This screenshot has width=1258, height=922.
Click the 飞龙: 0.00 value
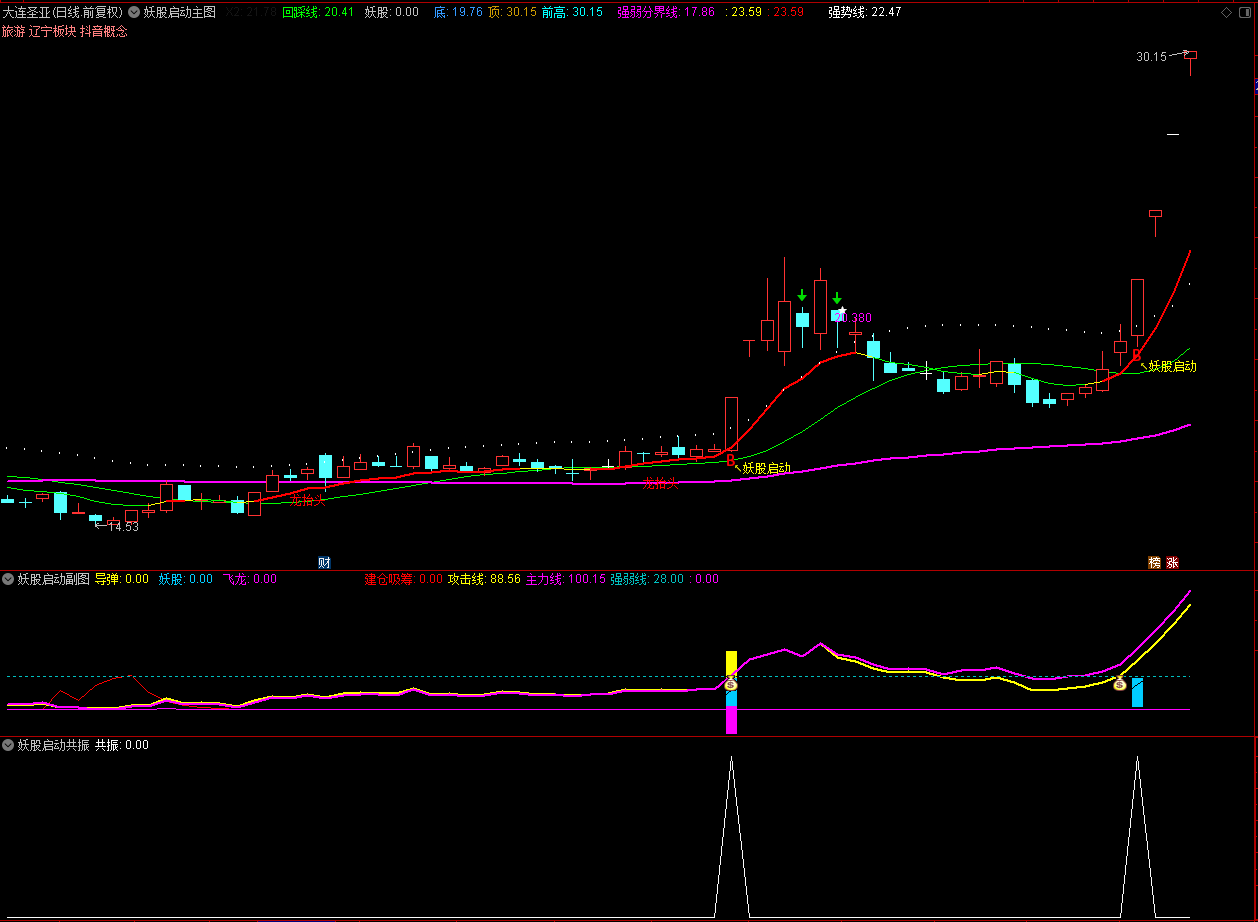tap(249, 579)
